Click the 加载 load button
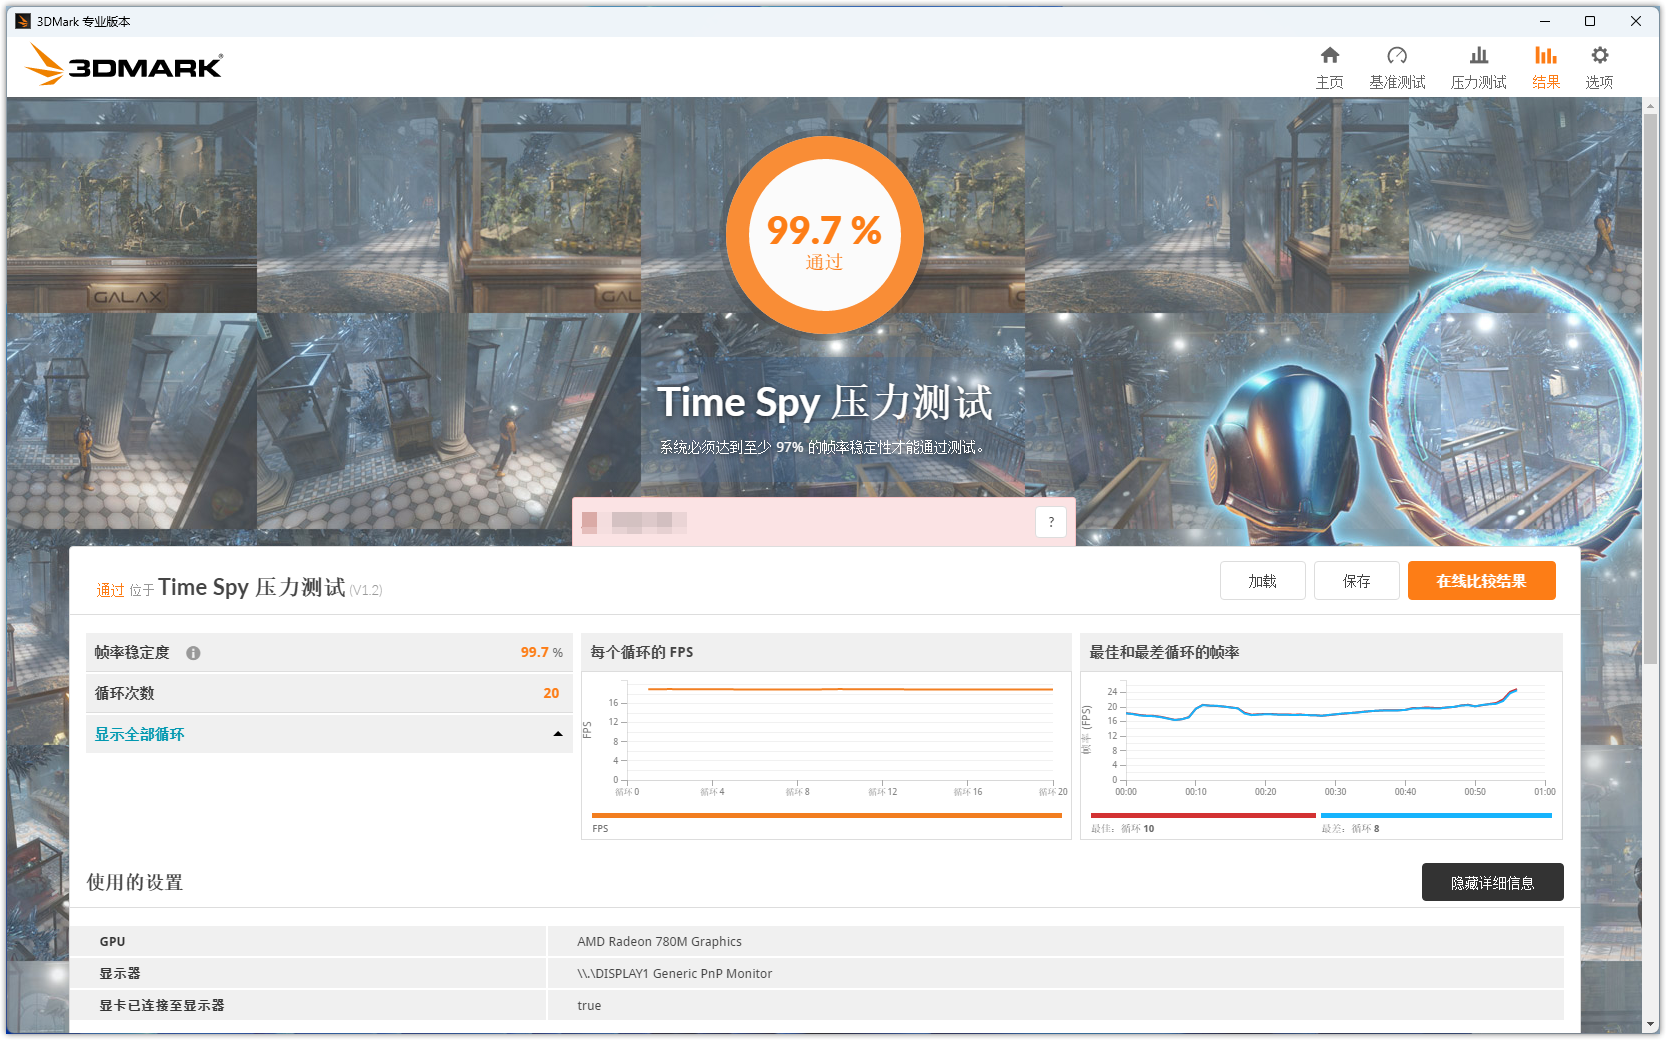Viewport: 1666px width, 1040px height. (1262, 581)
